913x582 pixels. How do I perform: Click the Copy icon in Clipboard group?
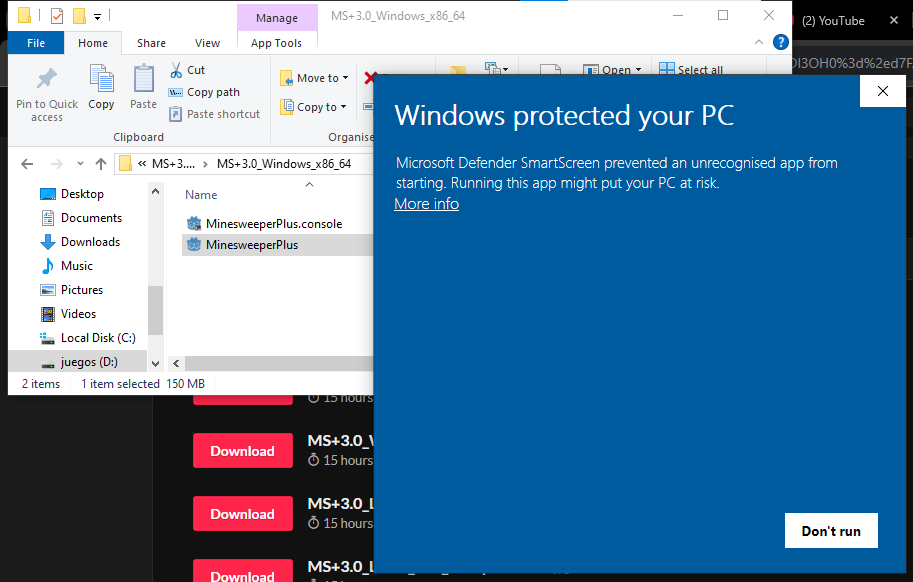(x=101, y=79)
